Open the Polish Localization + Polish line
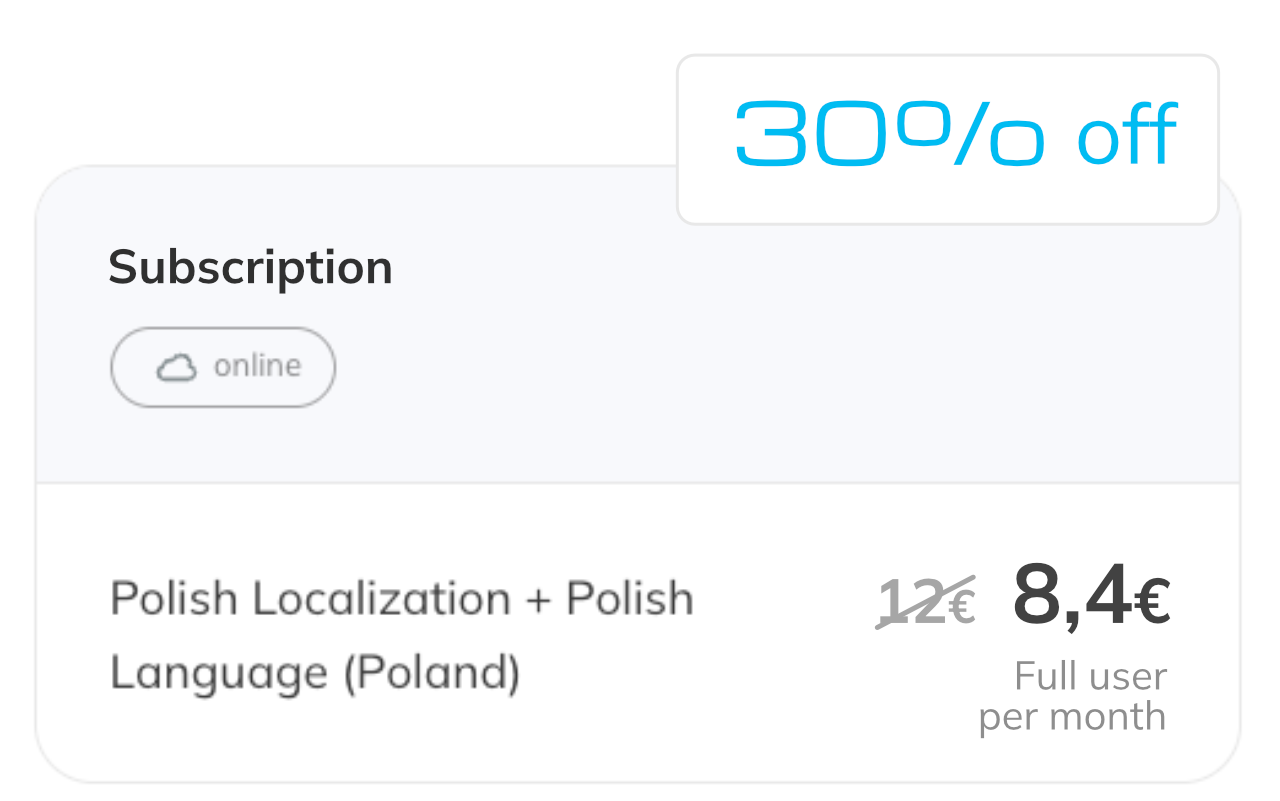Screen dimensions: 1280x801 click(401, 599)
